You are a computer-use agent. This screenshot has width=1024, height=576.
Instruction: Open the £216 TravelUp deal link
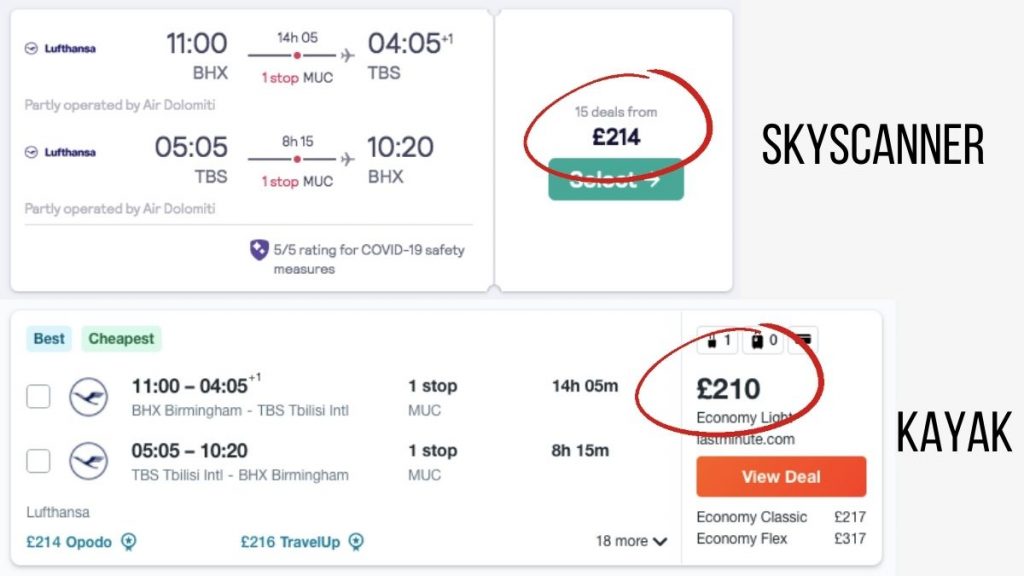click(x=290, y=542)
